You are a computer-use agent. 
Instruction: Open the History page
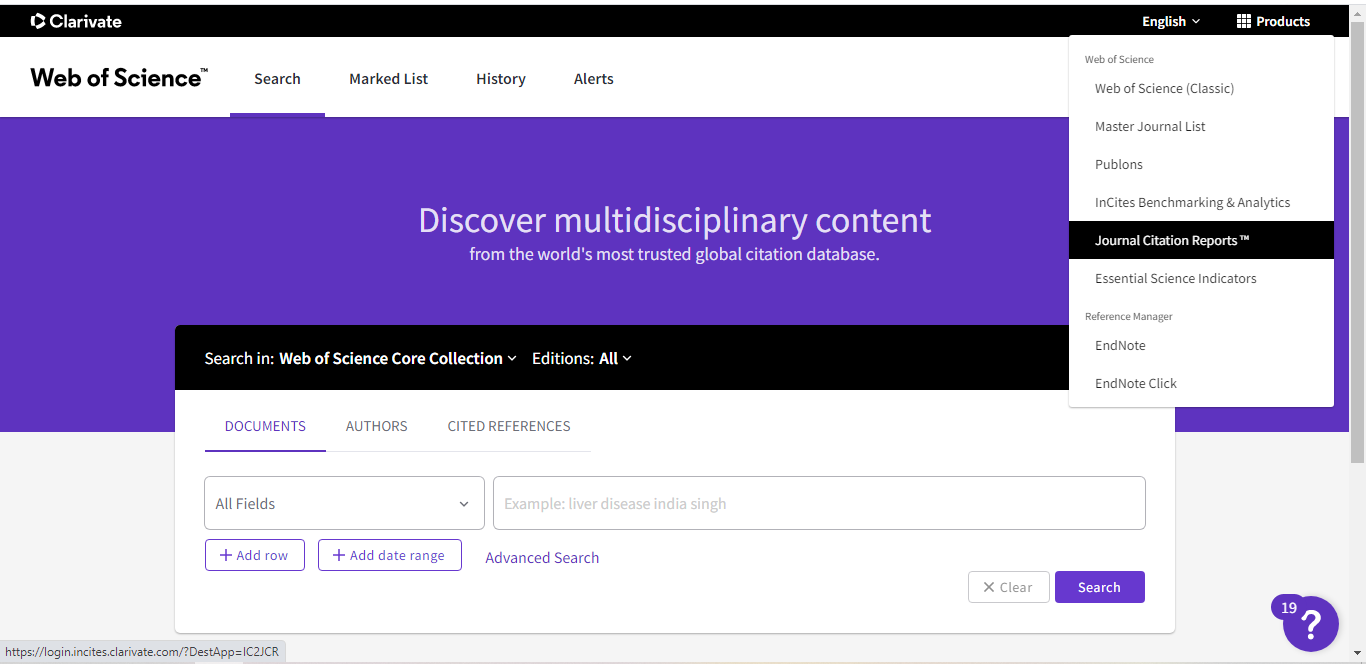click(x=500, y=78)
